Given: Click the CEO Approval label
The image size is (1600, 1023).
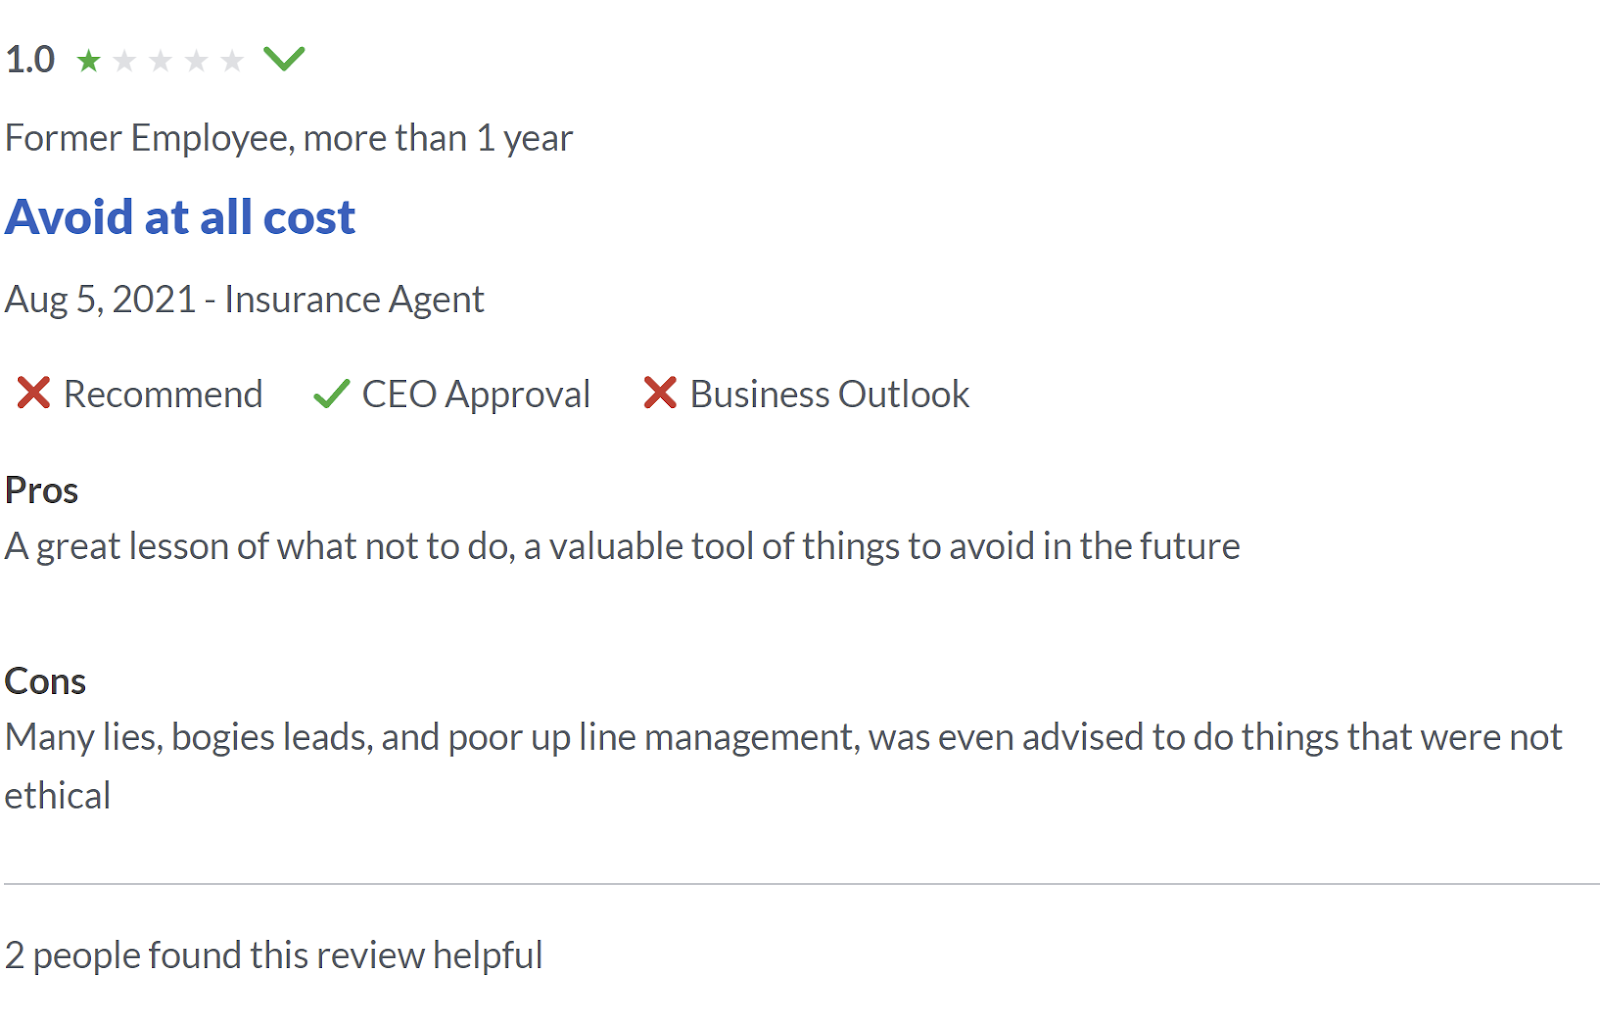Looking at the screenshot, I should point(476,394).
